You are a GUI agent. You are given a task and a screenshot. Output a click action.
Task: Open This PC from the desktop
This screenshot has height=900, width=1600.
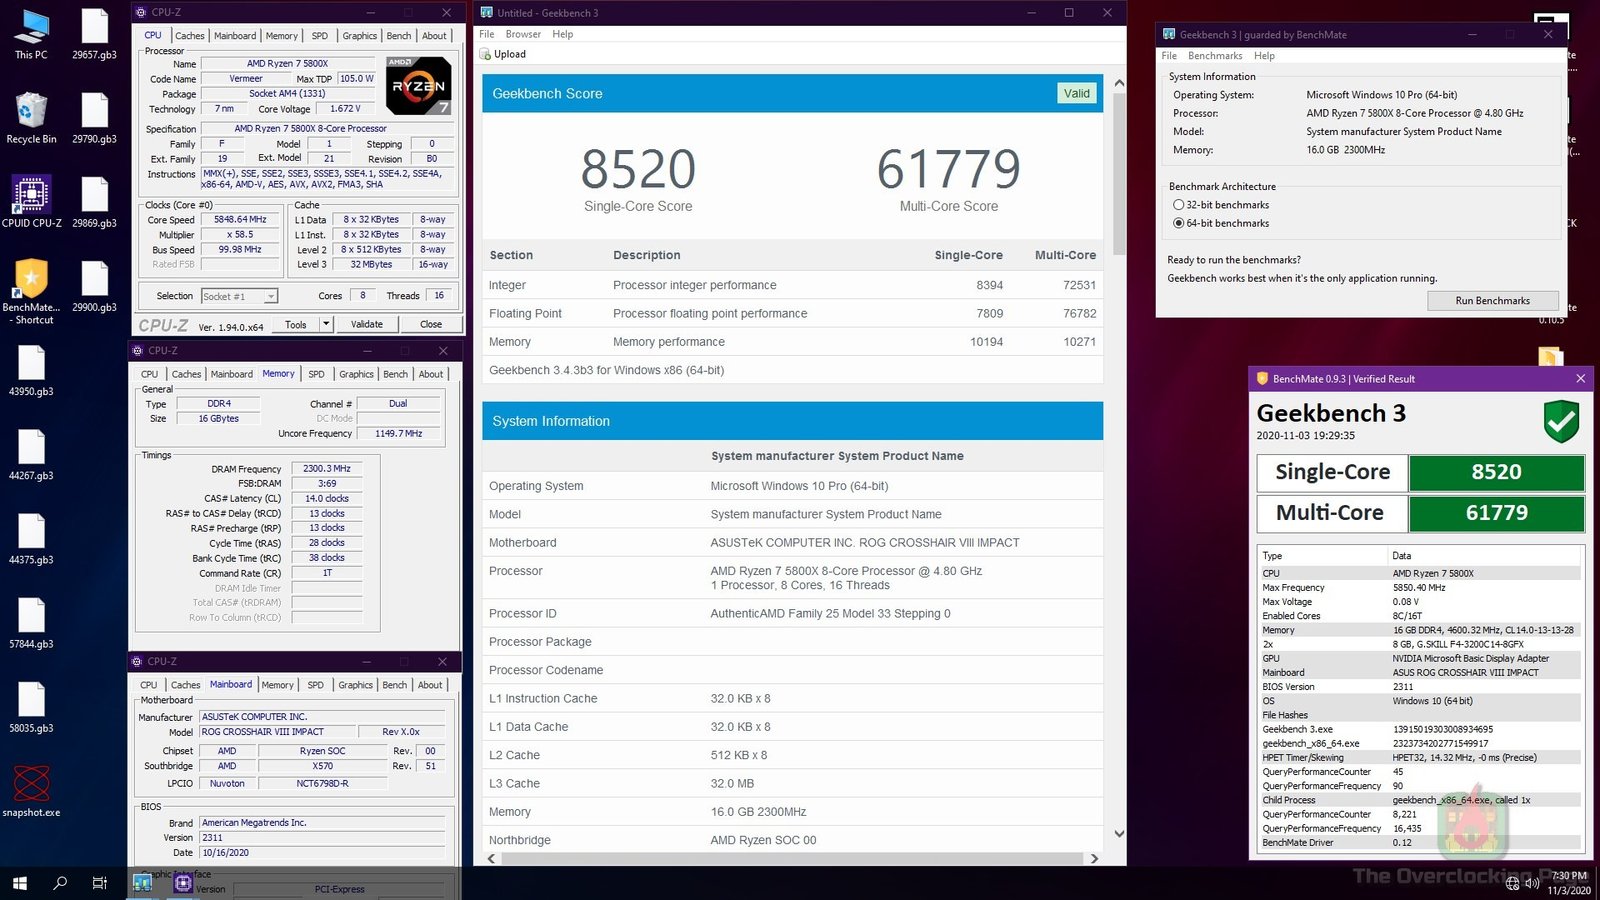(29, 30)
